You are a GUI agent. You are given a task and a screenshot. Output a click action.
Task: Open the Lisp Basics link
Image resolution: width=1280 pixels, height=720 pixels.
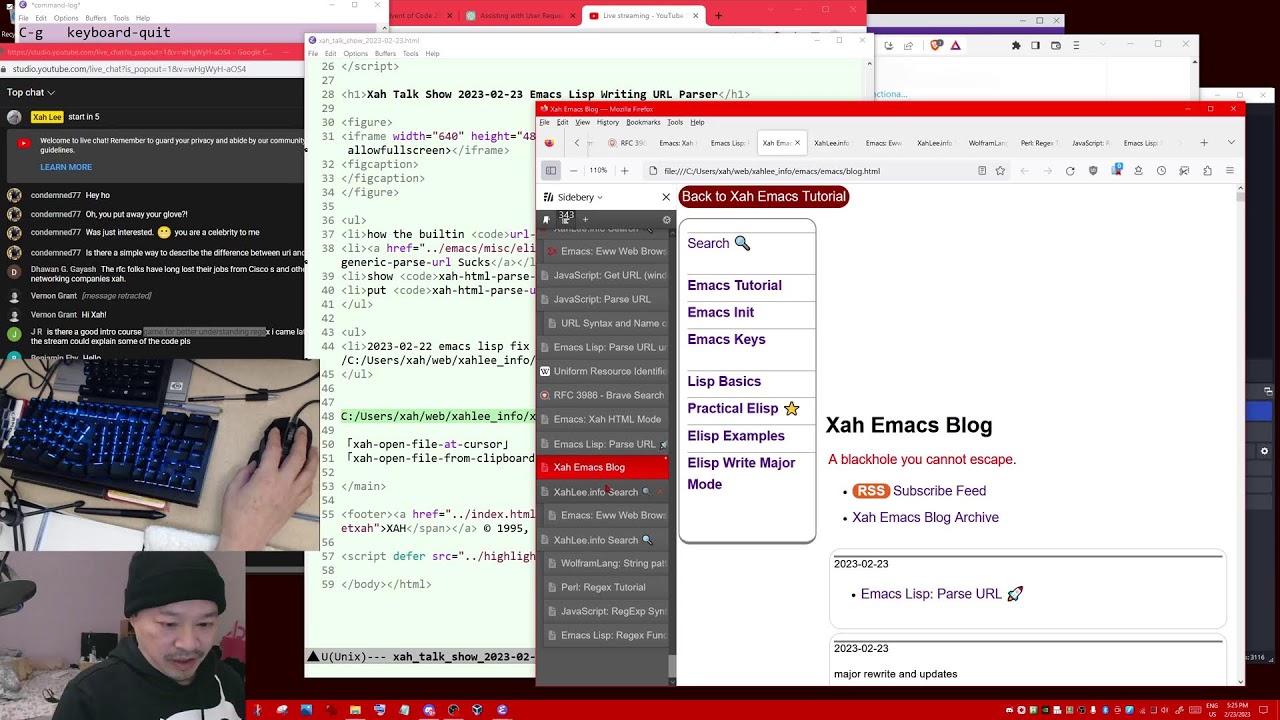(724, 381)
